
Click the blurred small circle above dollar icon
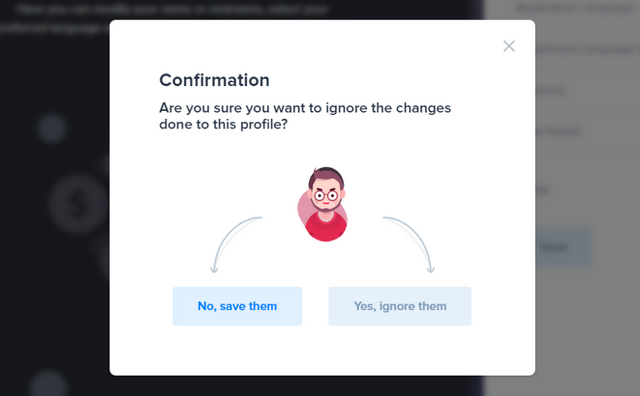[52, 129]
